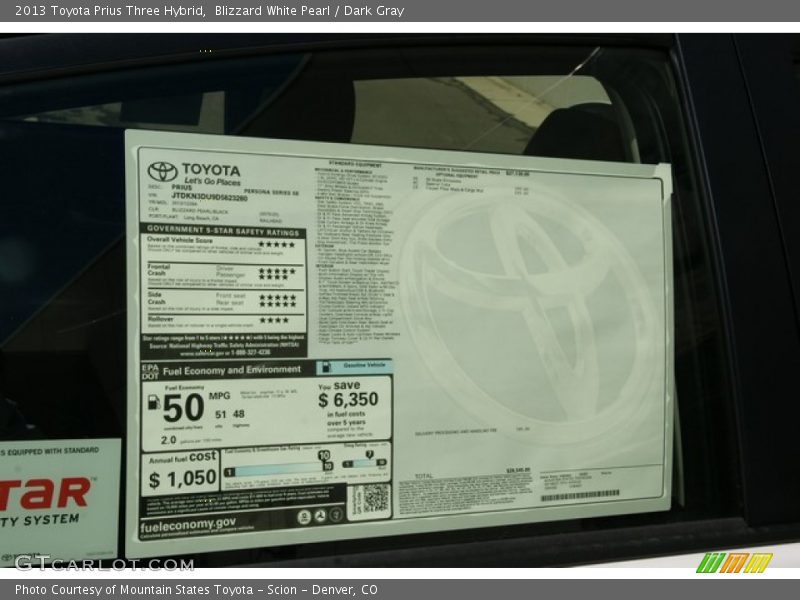Click the smog rating scale bar
Image resolution: width=800 pixels, height=600 pixels.
(x=364, y=463)
